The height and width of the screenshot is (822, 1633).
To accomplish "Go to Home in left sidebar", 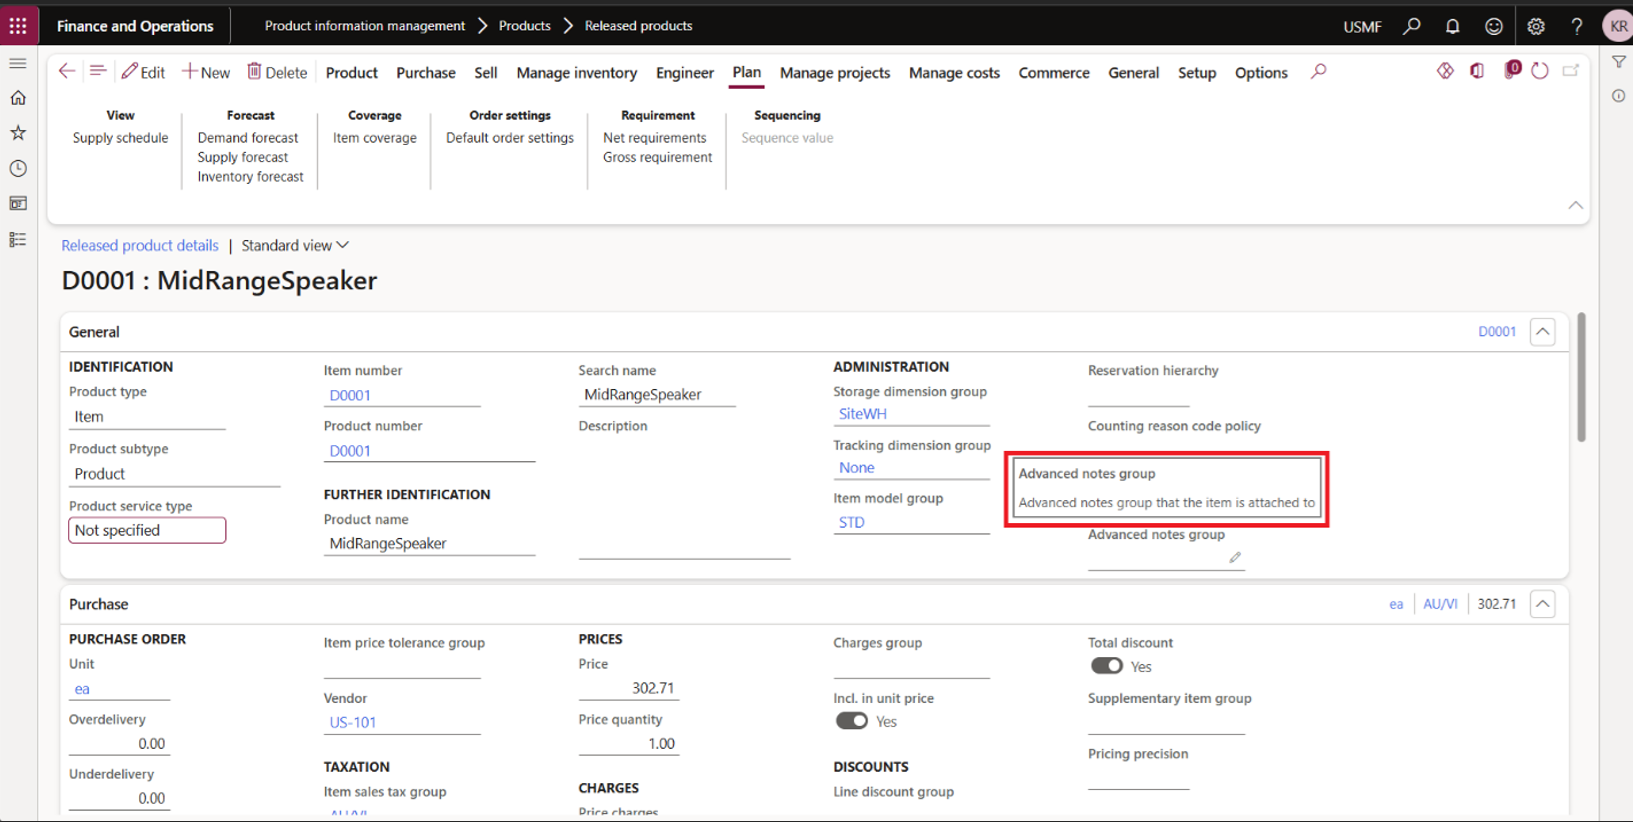I will coord(18,98).
